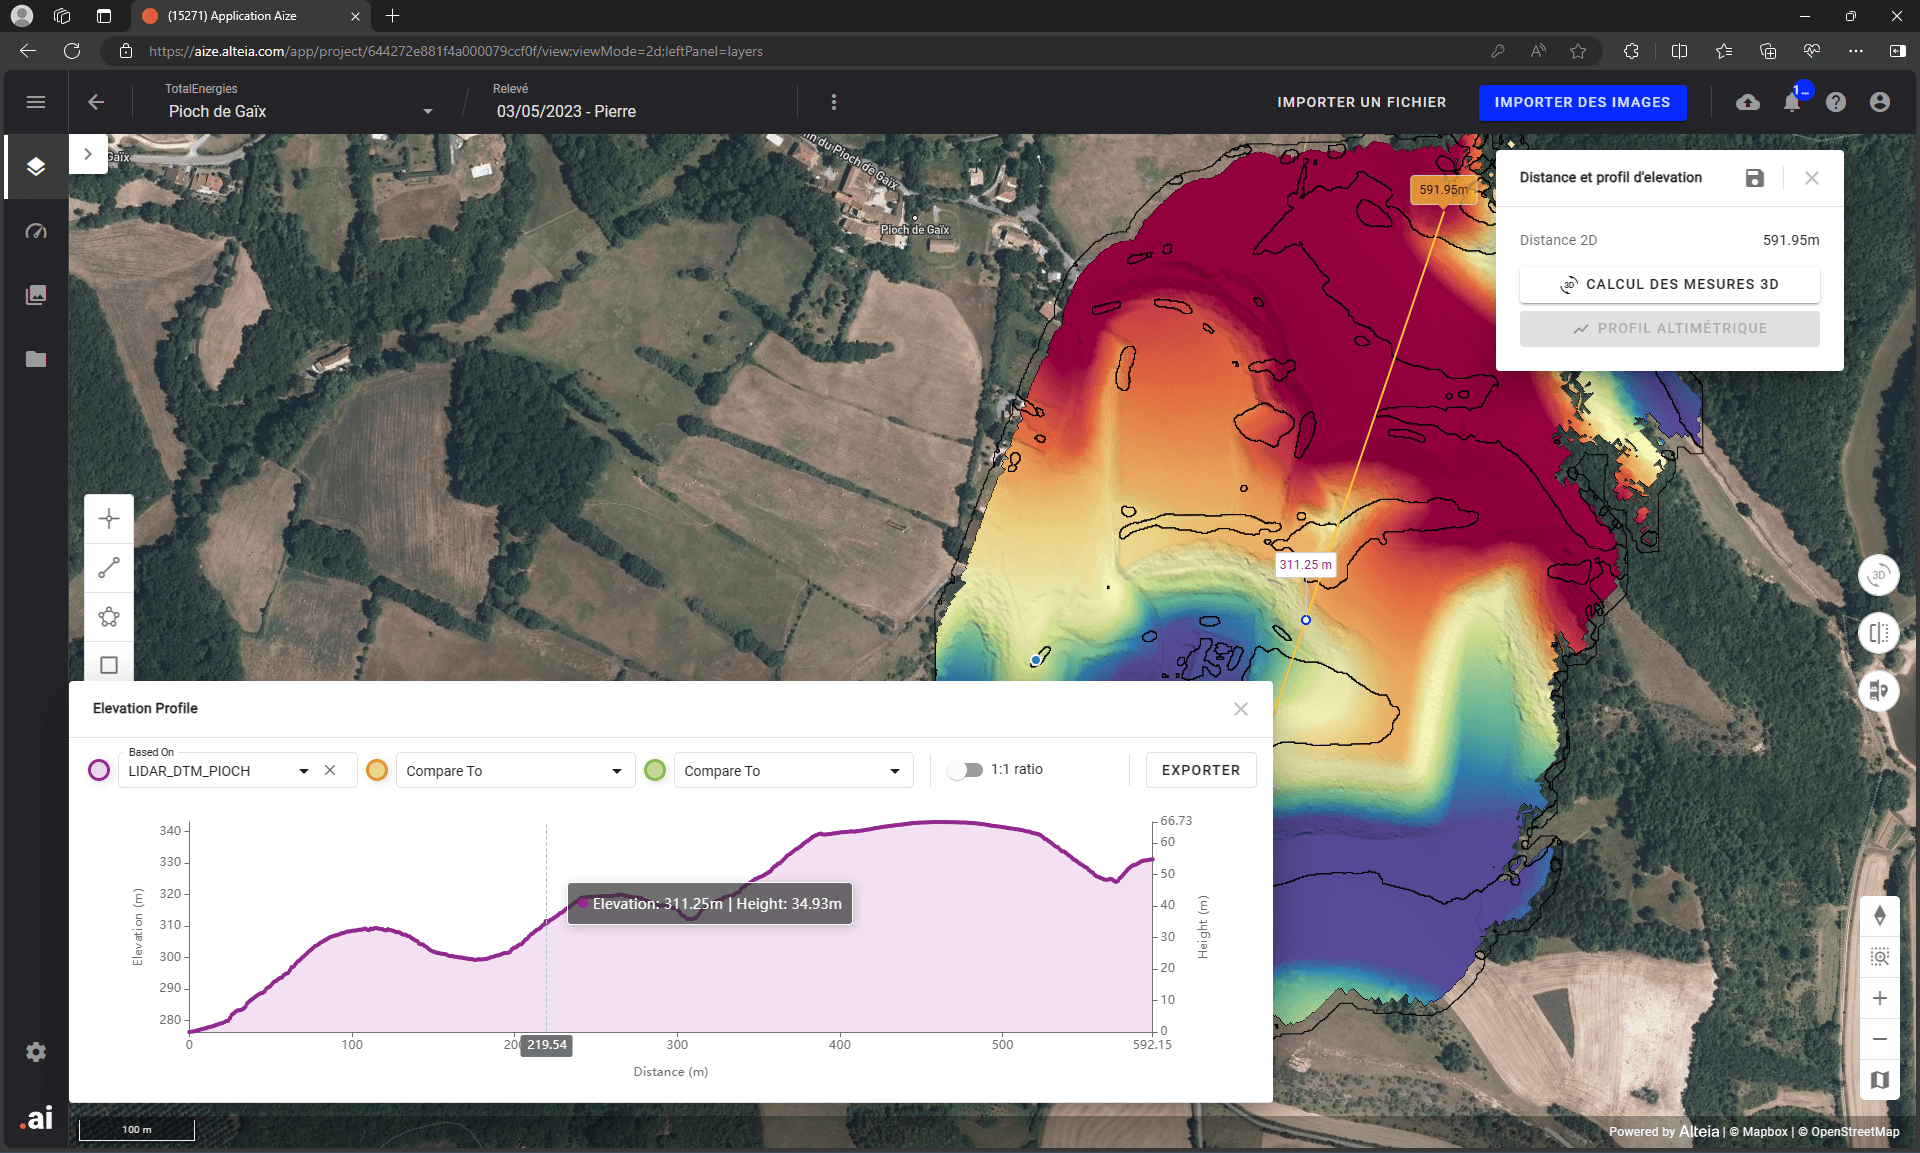Screen dimensions: 1920x1153
Task: Open the dashboard gauge icon in sidebar
Action: pos(36,231)
